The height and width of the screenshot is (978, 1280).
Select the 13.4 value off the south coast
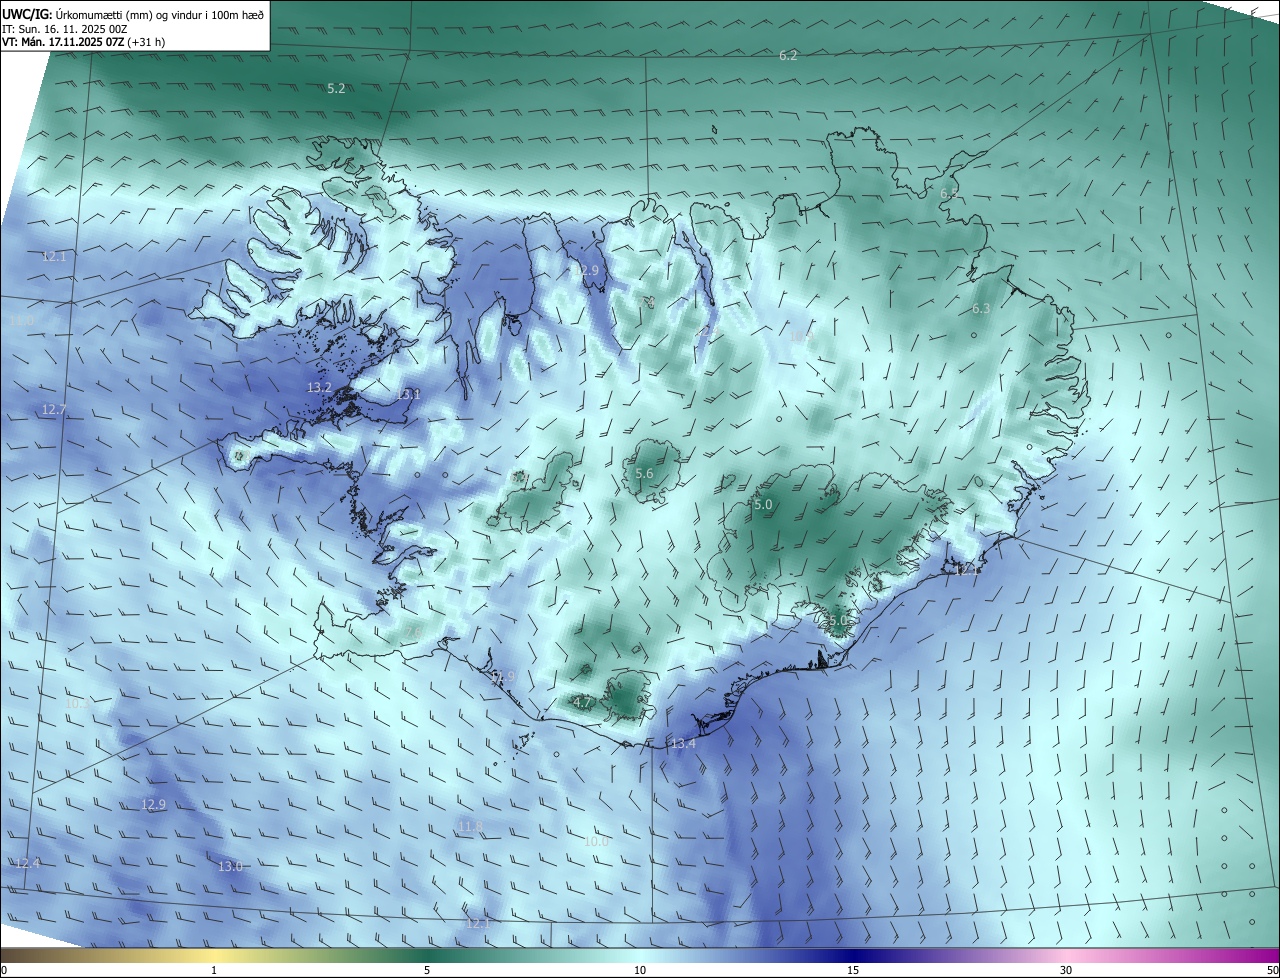(x=683, y=743)
